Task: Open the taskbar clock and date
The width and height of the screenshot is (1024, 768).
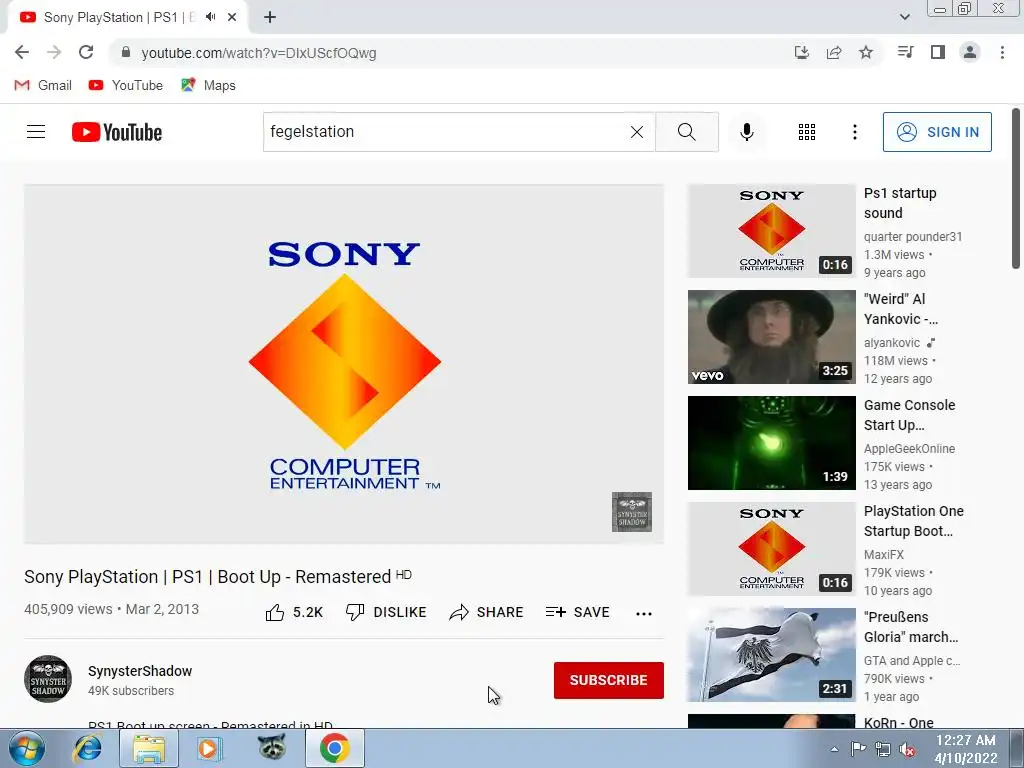Action: coord(965,749)
